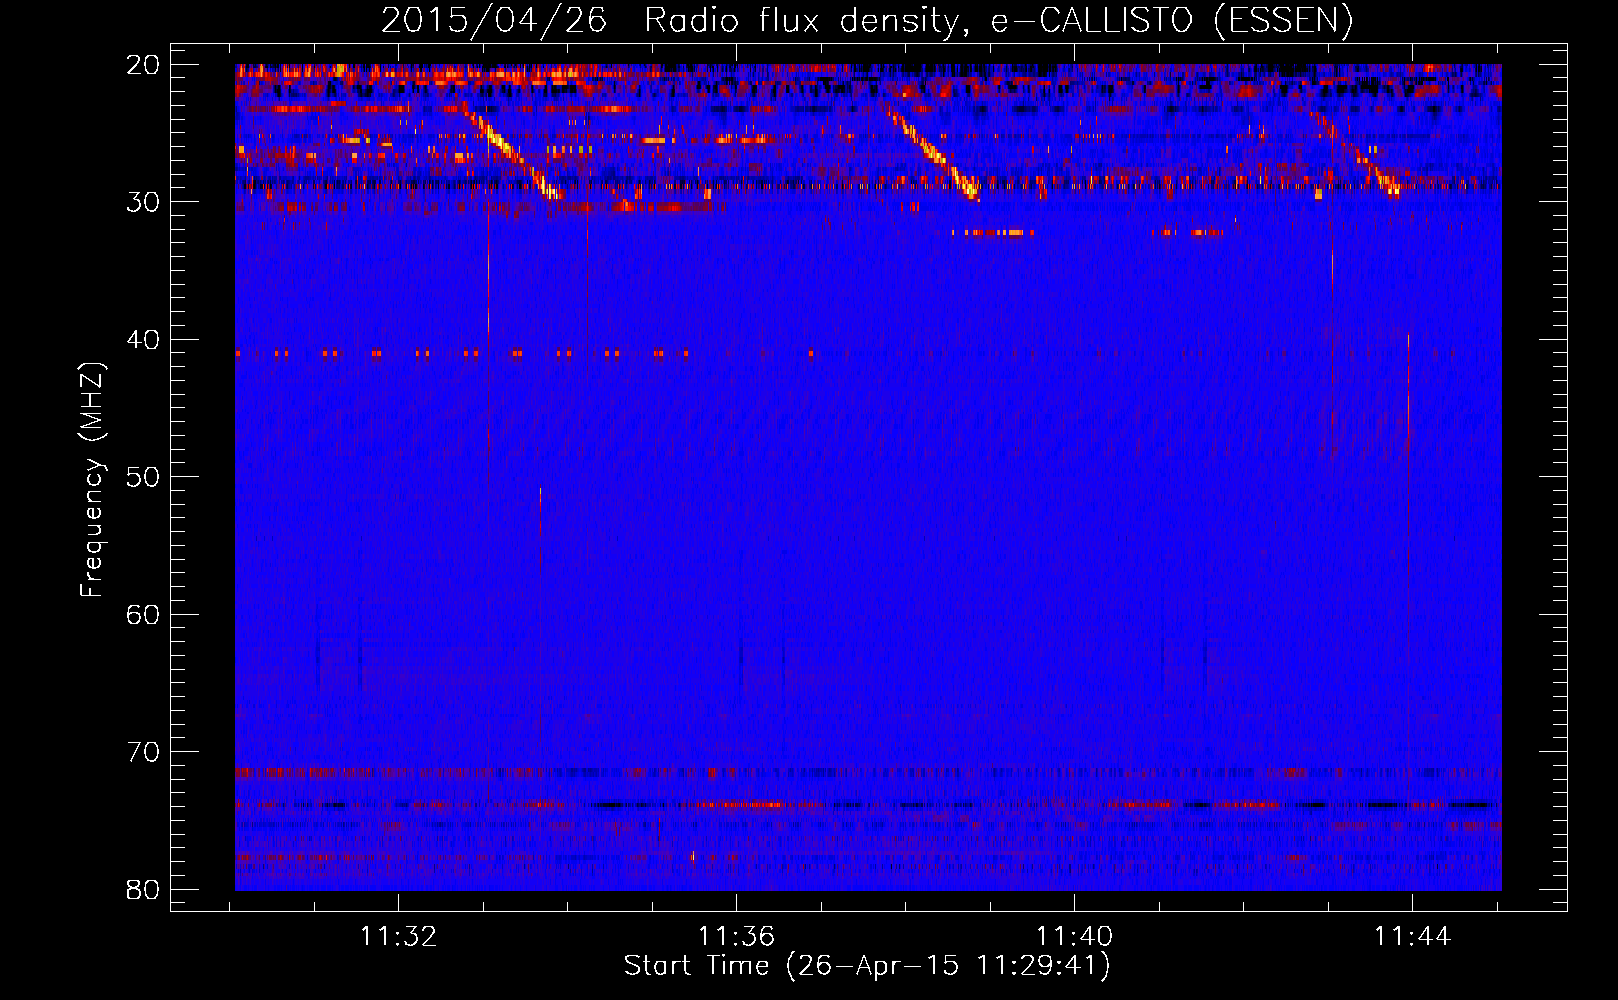Click the 40 MHz frequency tick label
Screen dimensions: 1618x1000
[x=143, y=340]
